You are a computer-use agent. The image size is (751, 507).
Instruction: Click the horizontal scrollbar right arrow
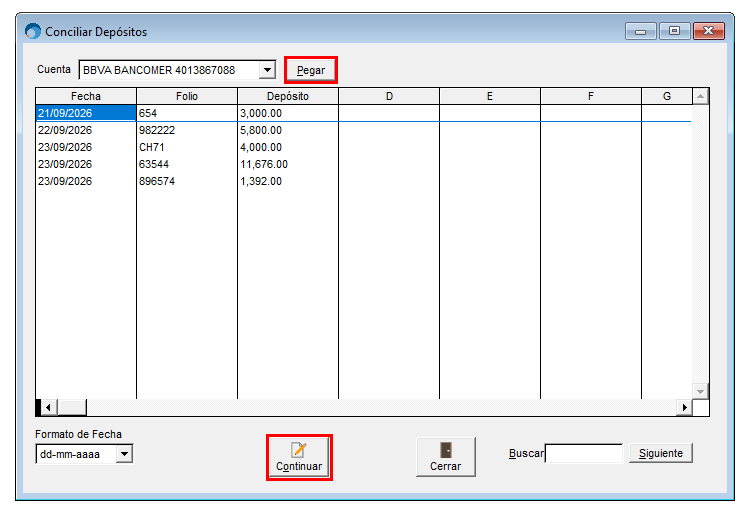coord(684,407)
